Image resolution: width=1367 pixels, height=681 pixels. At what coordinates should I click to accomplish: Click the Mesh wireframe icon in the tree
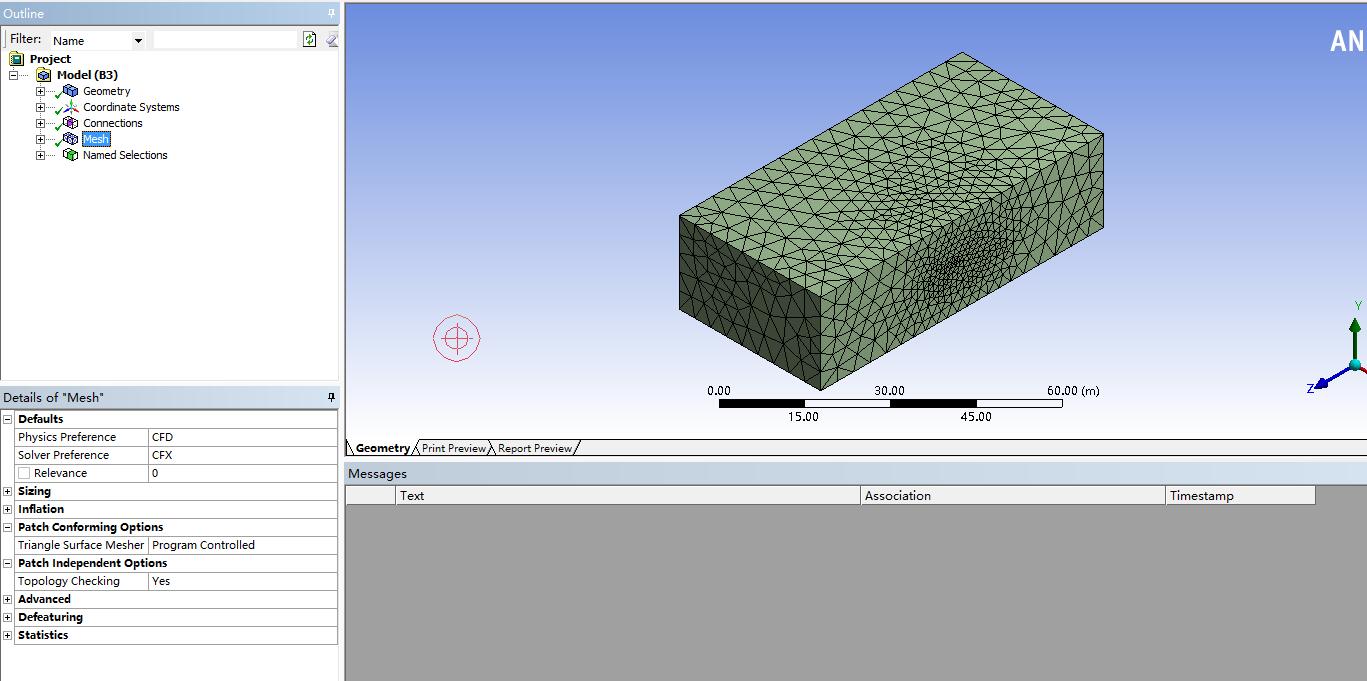[70, 139]
